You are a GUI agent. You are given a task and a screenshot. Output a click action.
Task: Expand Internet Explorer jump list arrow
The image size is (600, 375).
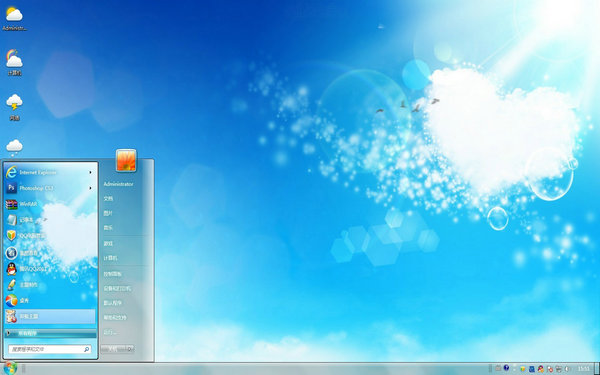pyautogui.click(x=91, y=173)
